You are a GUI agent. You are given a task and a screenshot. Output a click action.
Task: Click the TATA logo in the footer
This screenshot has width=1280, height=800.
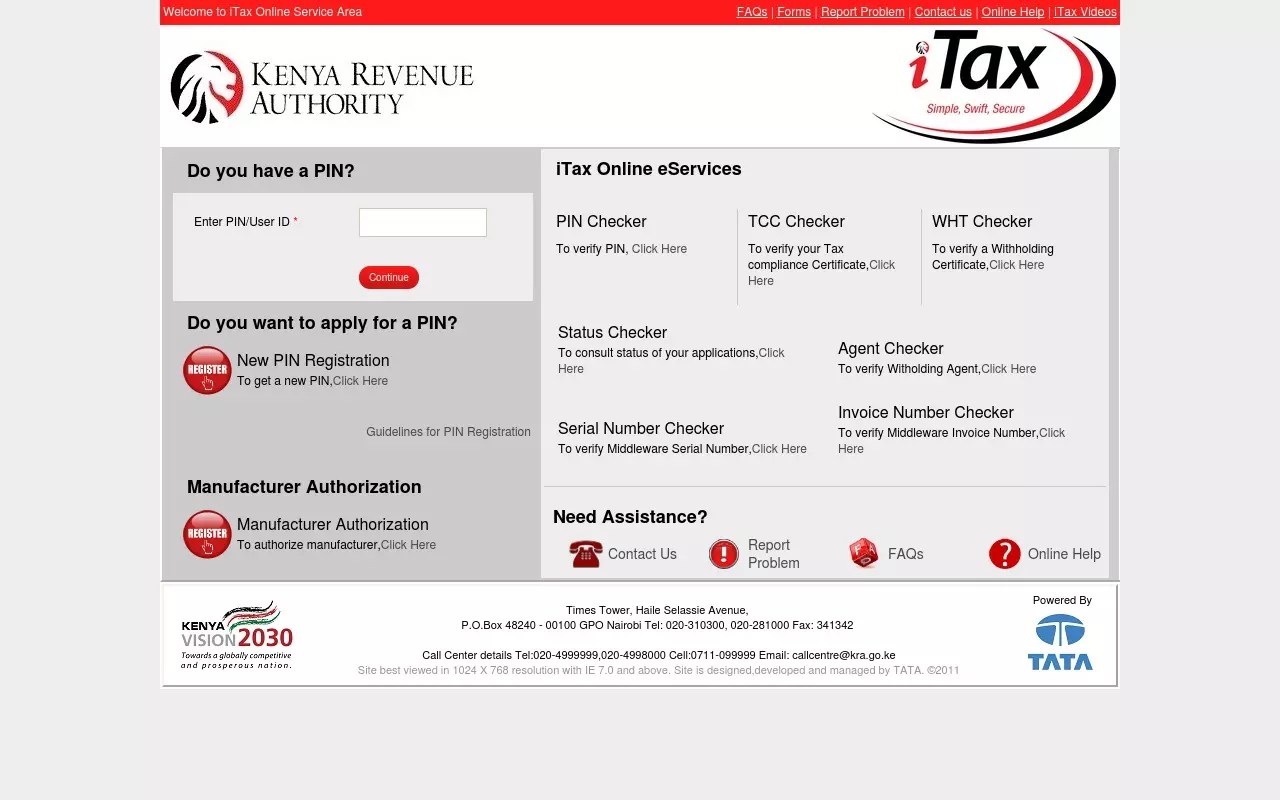point(1060,640)
